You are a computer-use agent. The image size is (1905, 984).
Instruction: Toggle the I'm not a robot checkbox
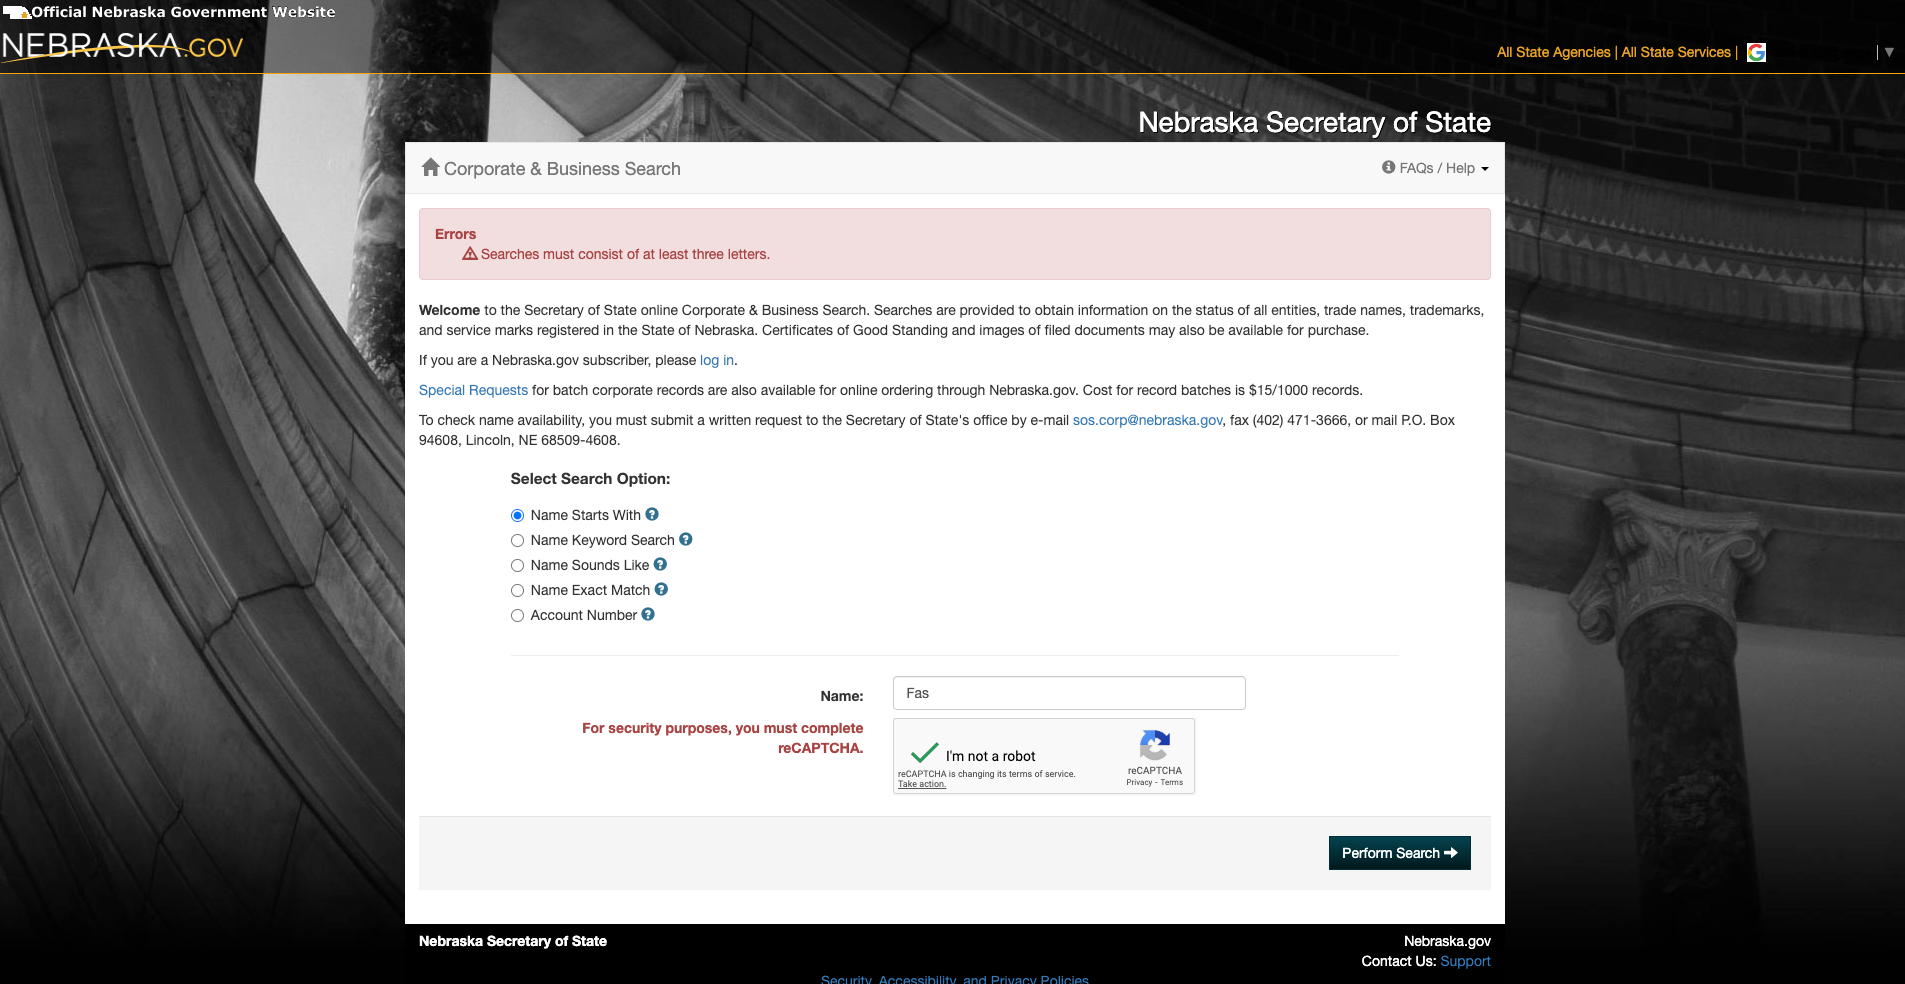coord(925,753)
